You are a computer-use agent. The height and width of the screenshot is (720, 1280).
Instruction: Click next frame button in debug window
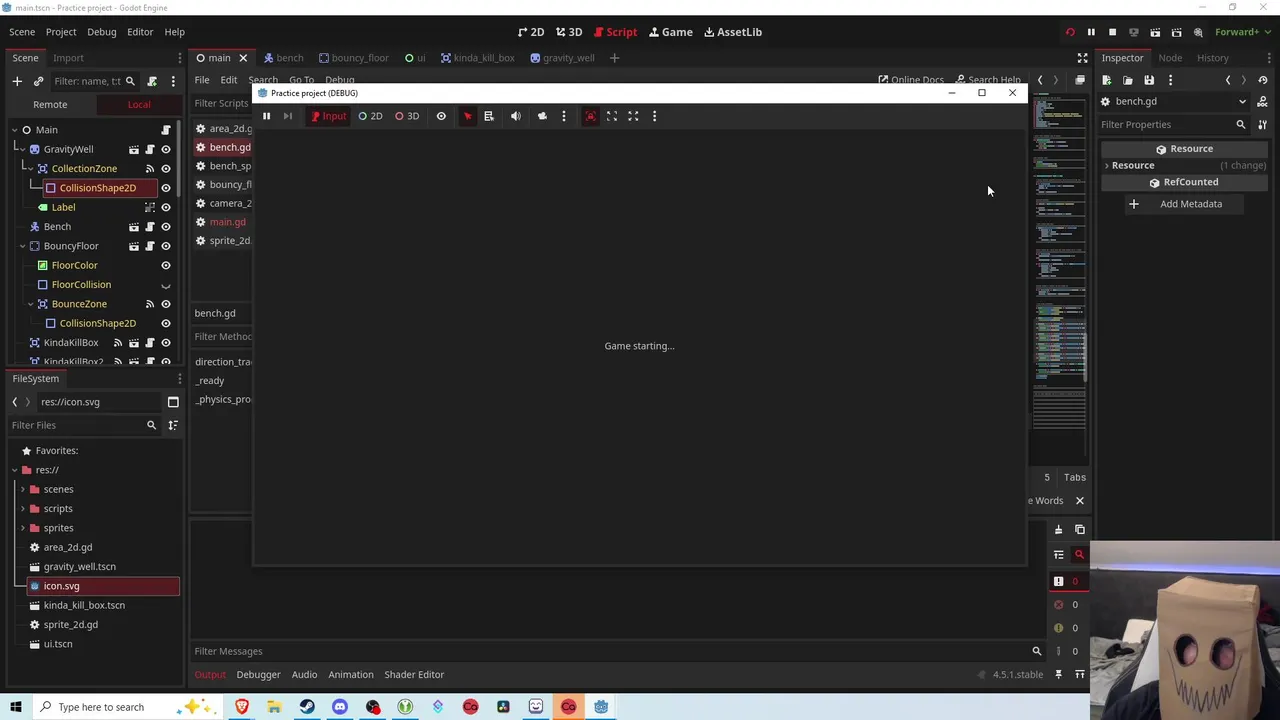click(288, 116)
